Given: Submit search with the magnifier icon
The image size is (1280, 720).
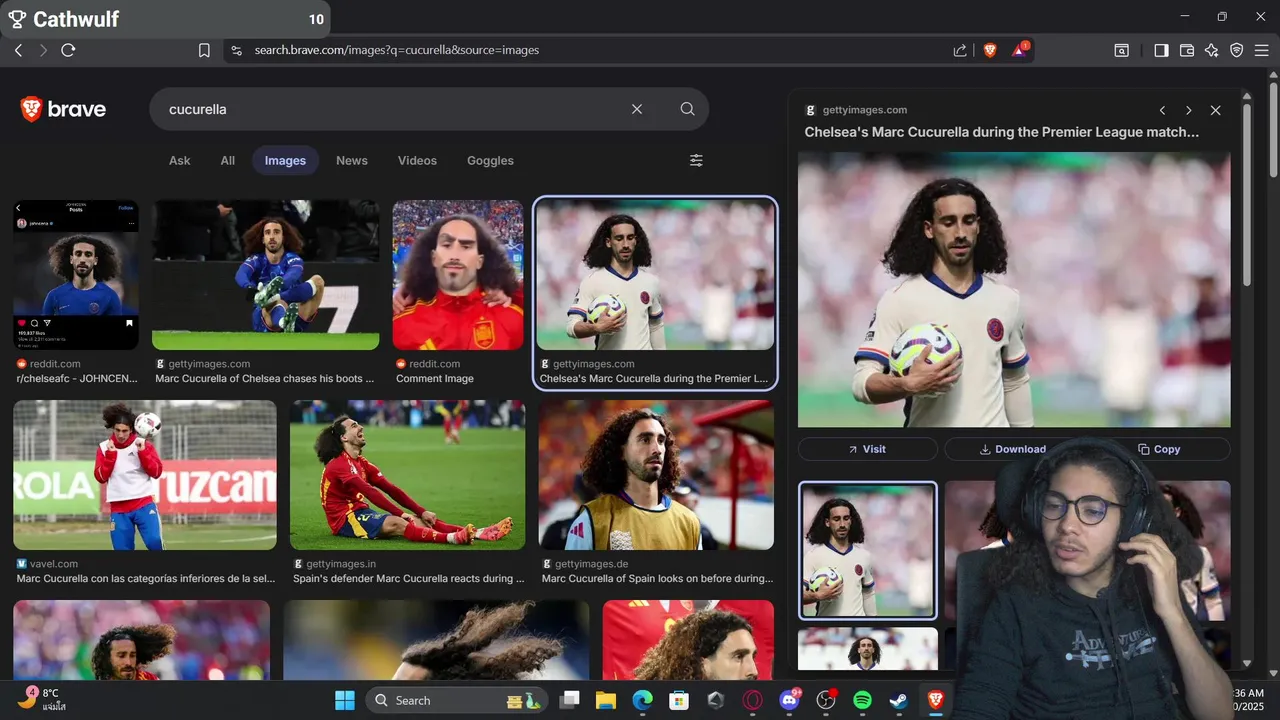Looking at the screenshot, I should click(x=687, y=109).
